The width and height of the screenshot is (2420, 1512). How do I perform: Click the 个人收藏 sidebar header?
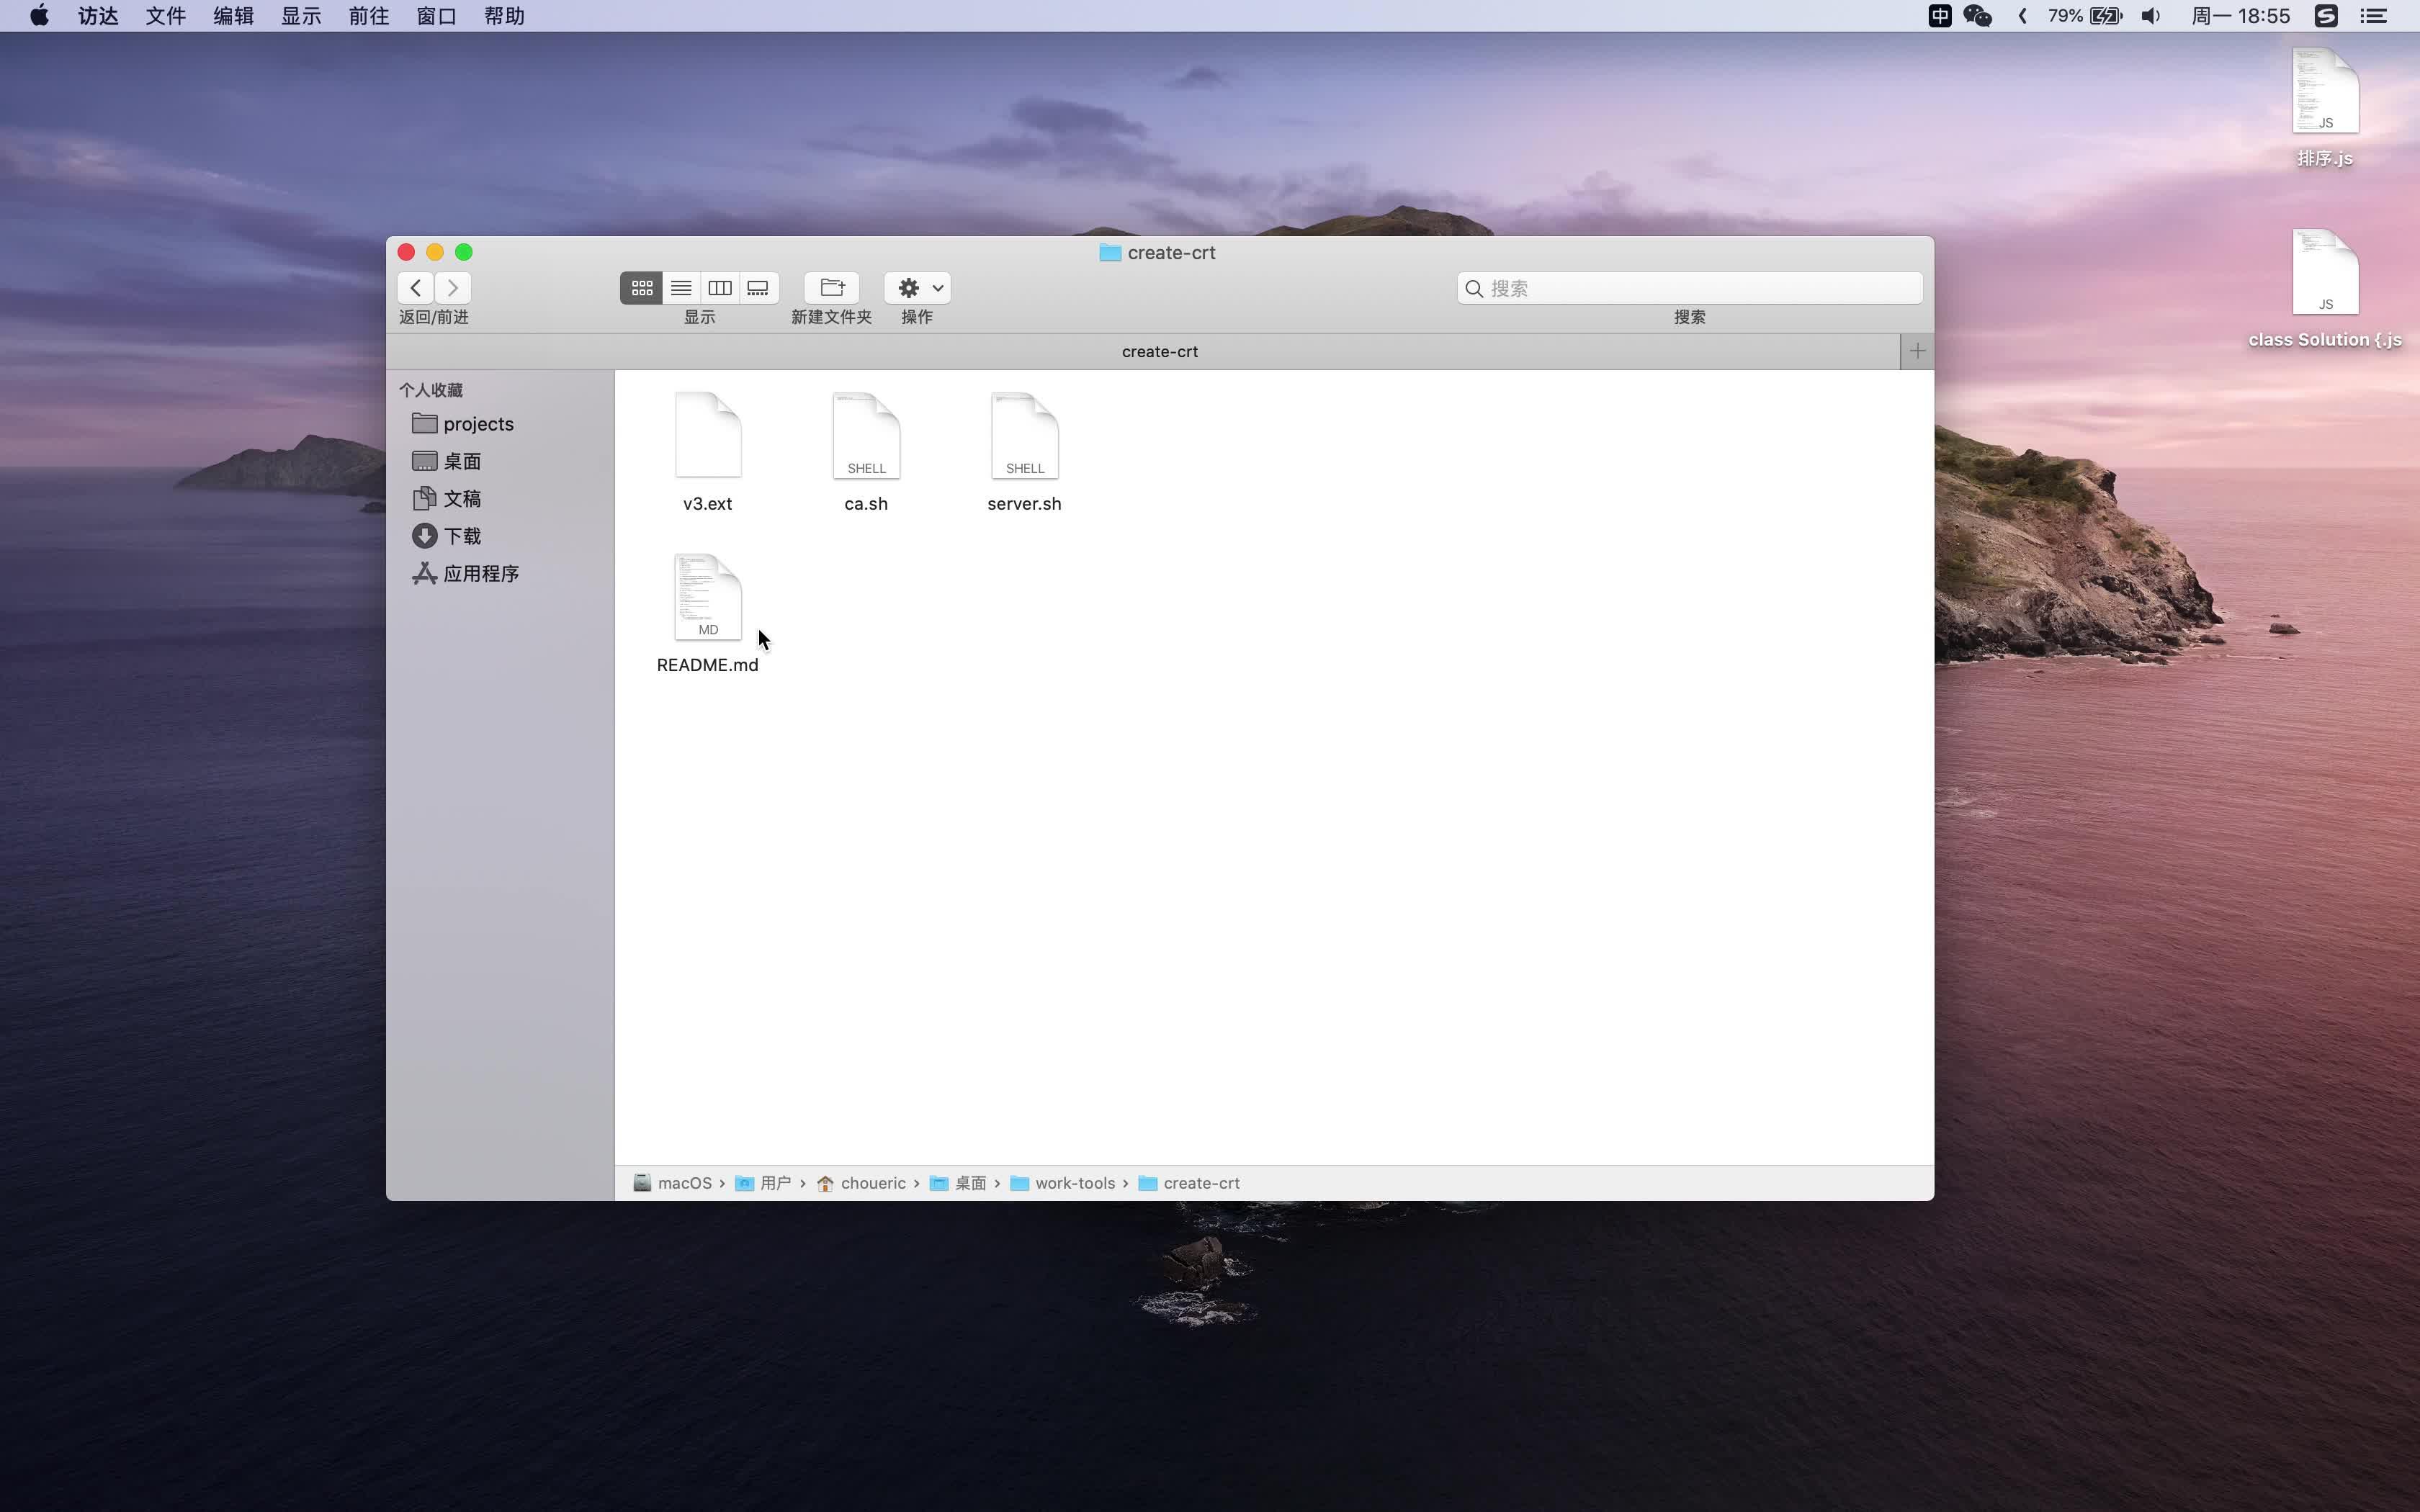click(x=431, y=390)
